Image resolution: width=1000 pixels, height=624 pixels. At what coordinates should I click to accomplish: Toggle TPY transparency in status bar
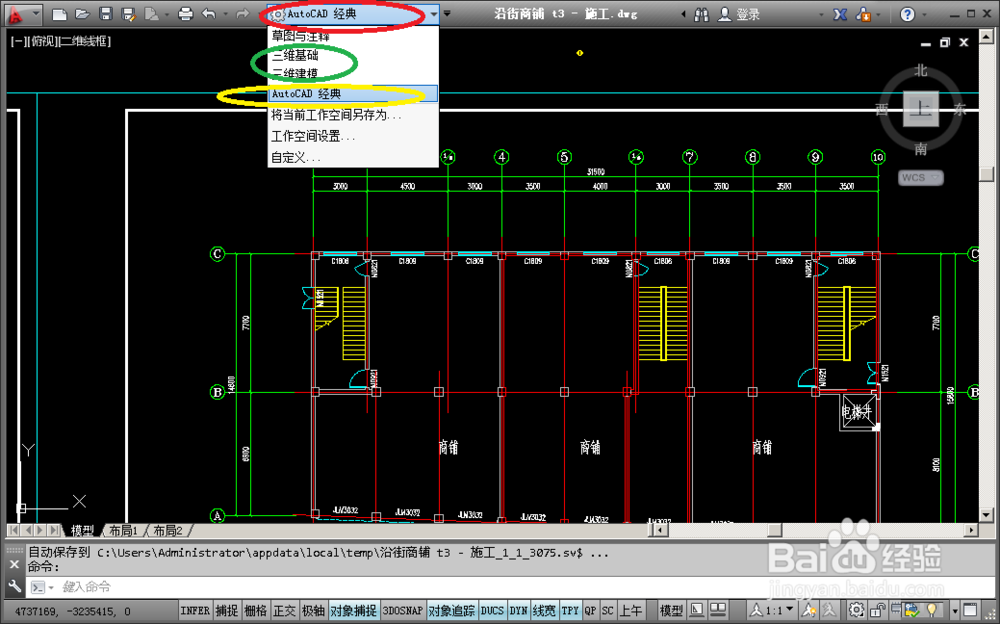pyautogui.click(x=570, y=611)
